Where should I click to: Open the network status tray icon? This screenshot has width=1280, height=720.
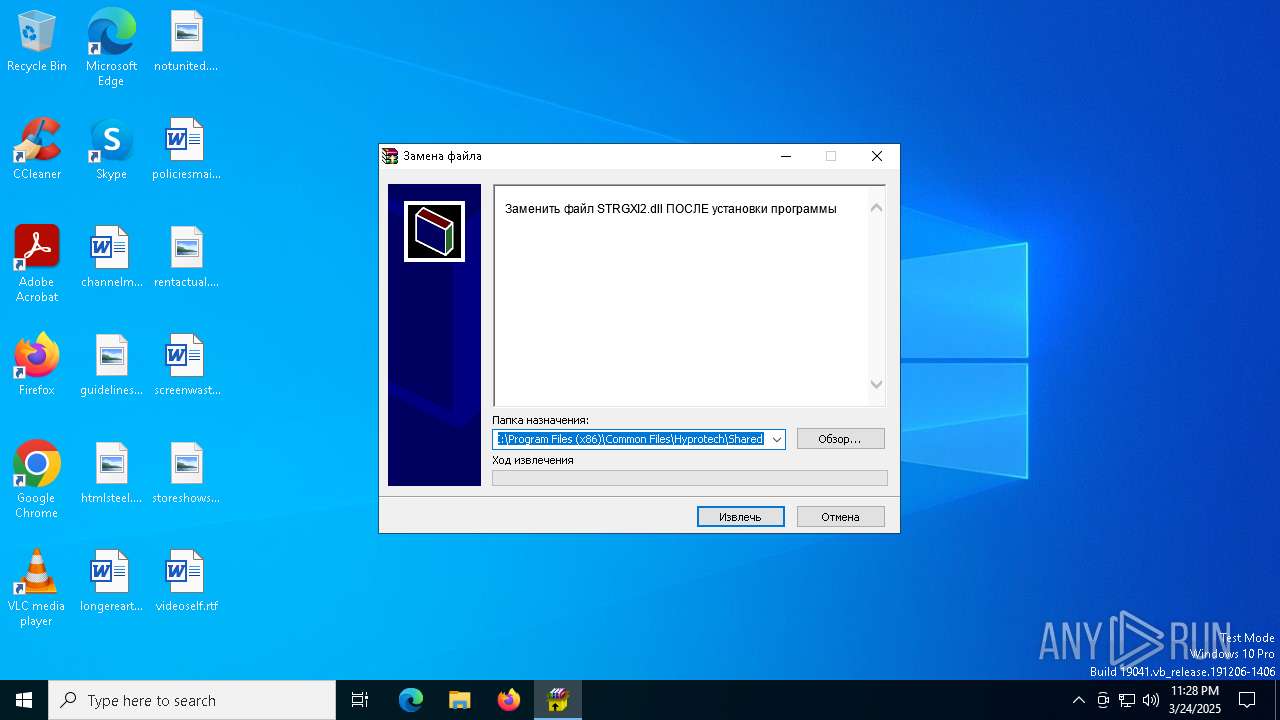tap(1127, 700)
